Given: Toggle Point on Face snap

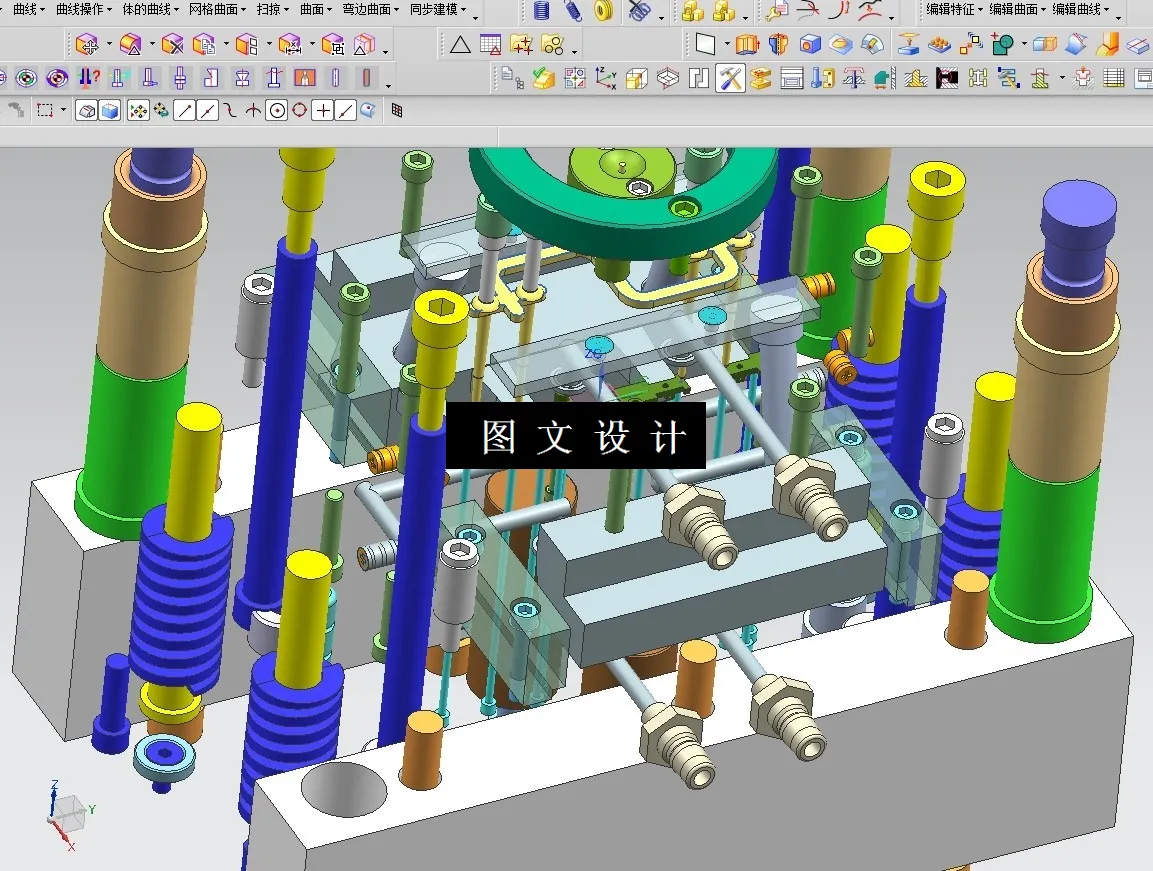Looking at the screenshot, I should tap(368, 111).
